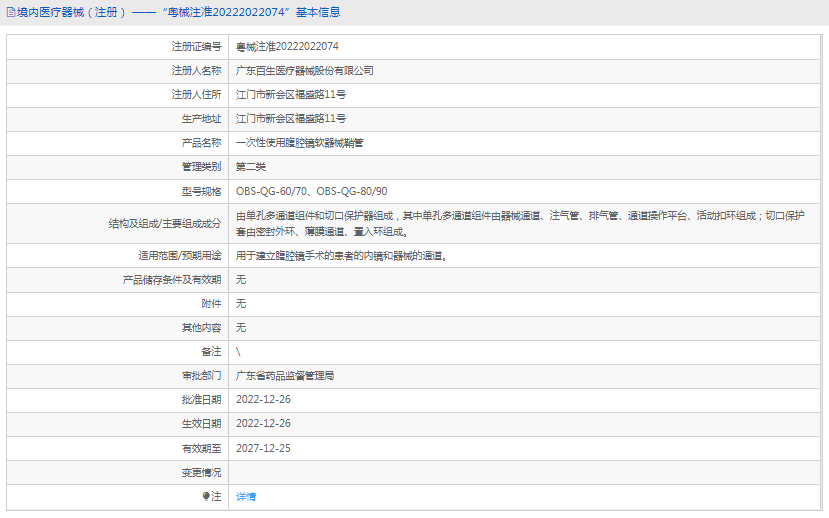Click the 结构及组成/主要组成成分 label
Screen dimensions: 829x518
(x=165, y=224)
